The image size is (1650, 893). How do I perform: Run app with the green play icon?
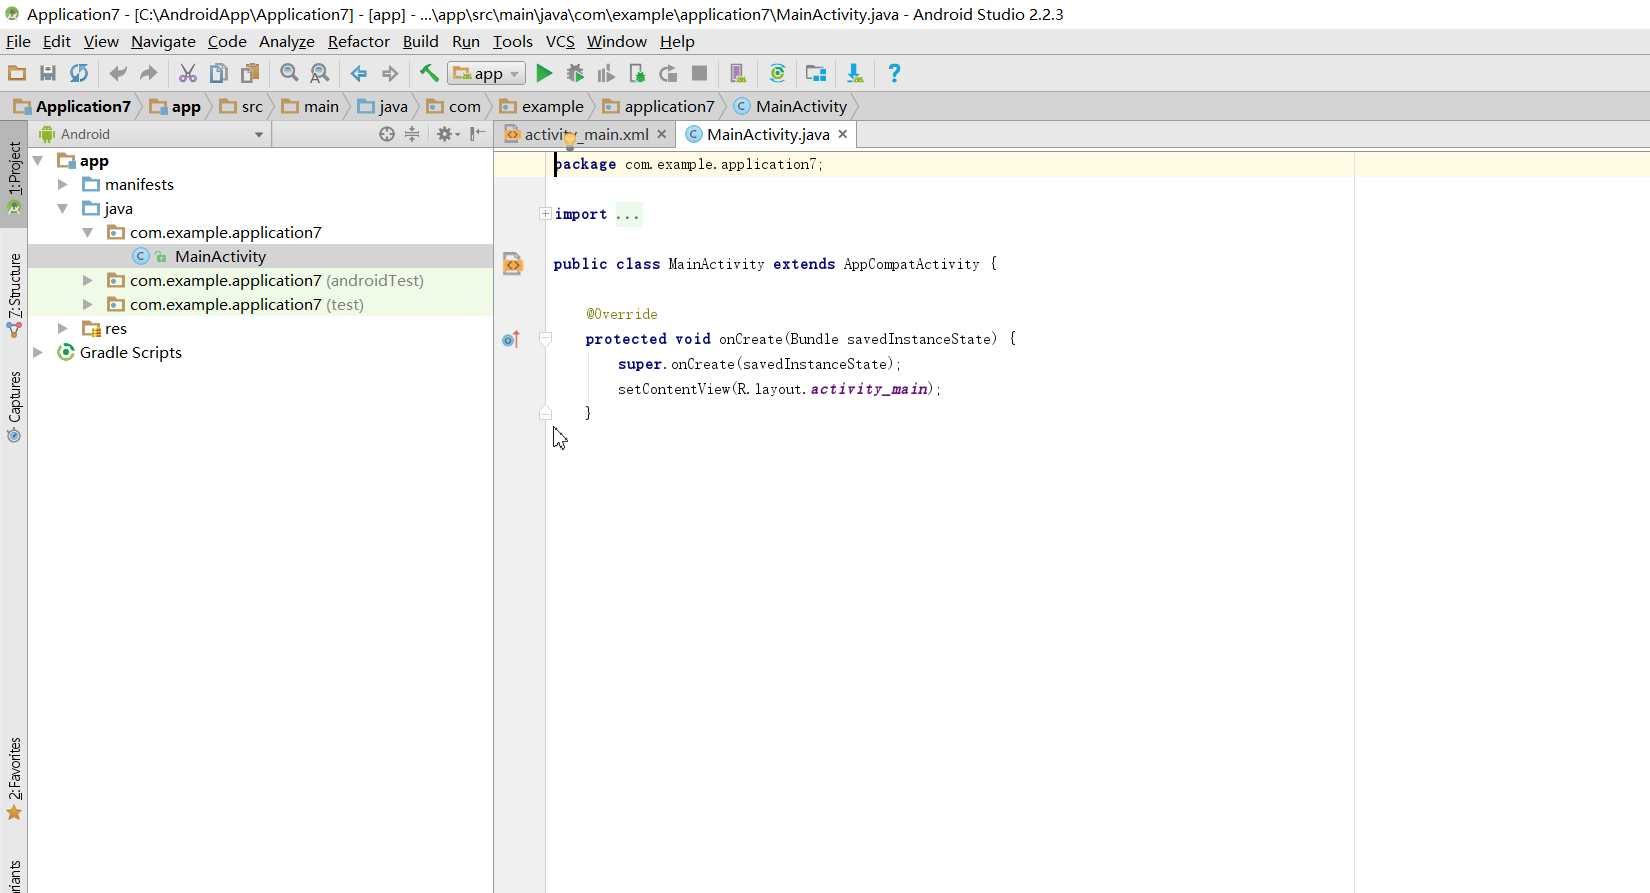click(x=544, y=73)
